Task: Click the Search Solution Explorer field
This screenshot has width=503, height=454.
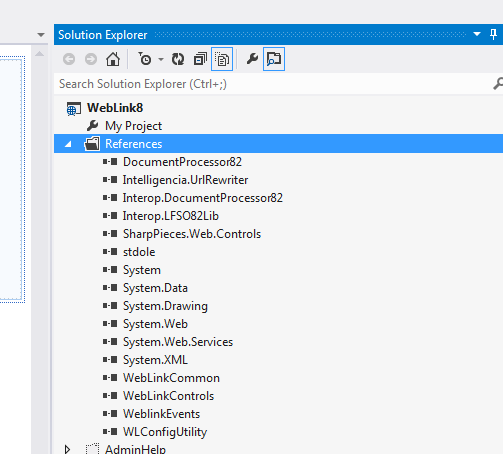Action: pos(273,84)
